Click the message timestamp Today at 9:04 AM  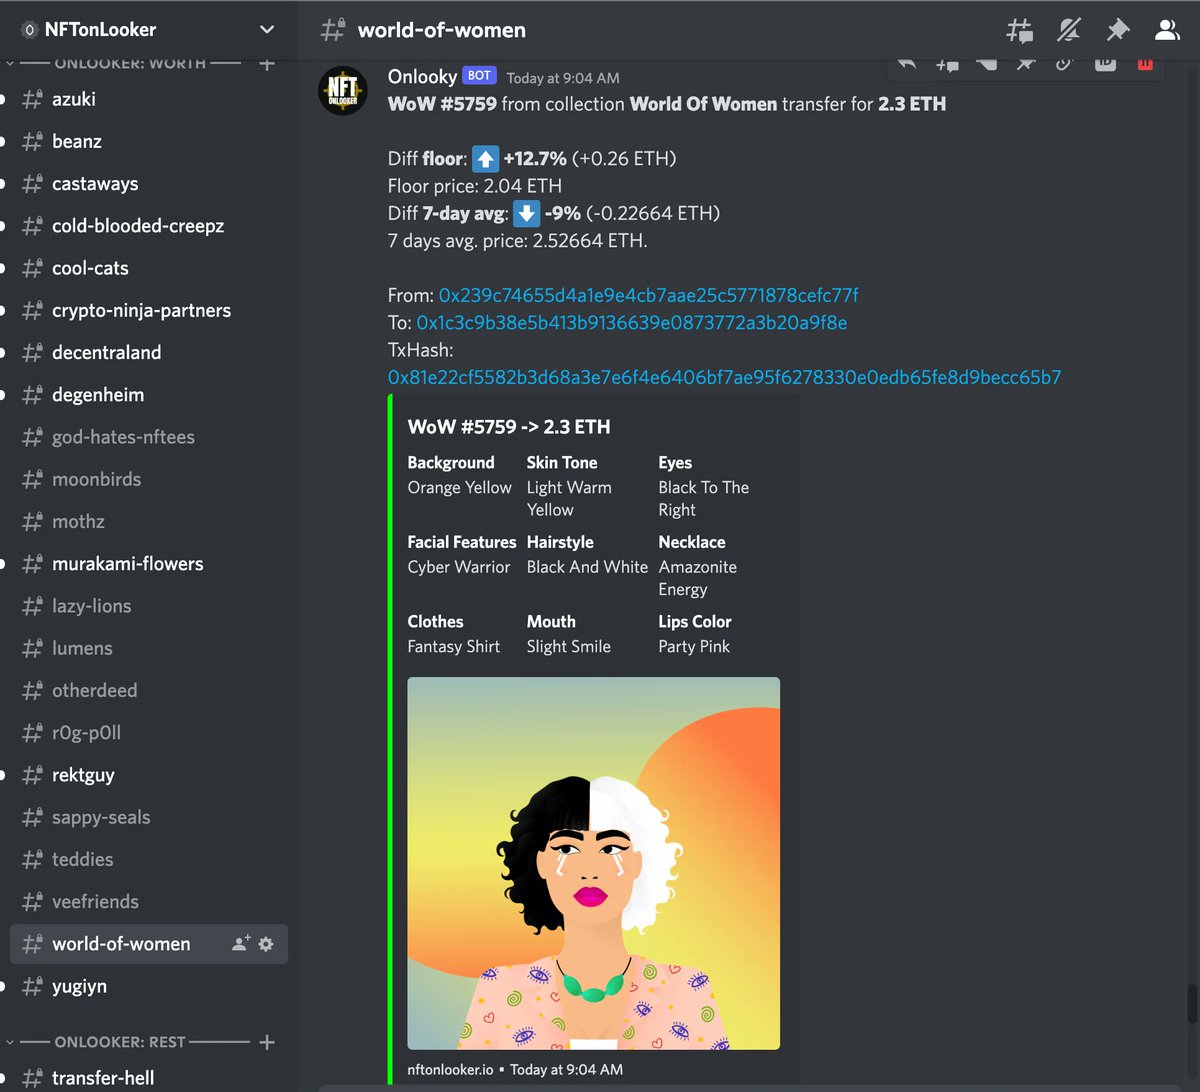(563, 78)
